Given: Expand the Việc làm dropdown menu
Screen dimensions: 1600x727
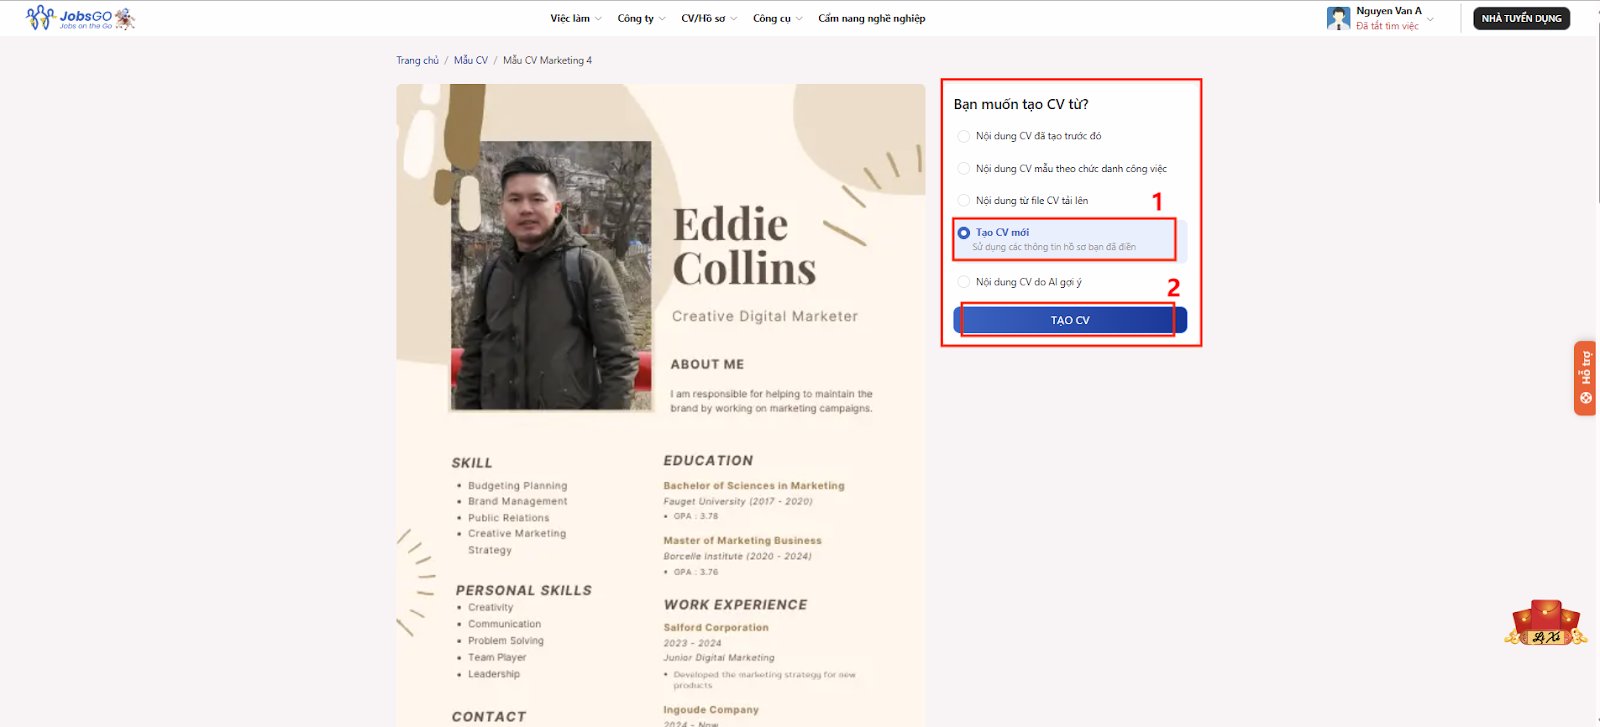Looking at the screenshot, I should coord(575,18).
